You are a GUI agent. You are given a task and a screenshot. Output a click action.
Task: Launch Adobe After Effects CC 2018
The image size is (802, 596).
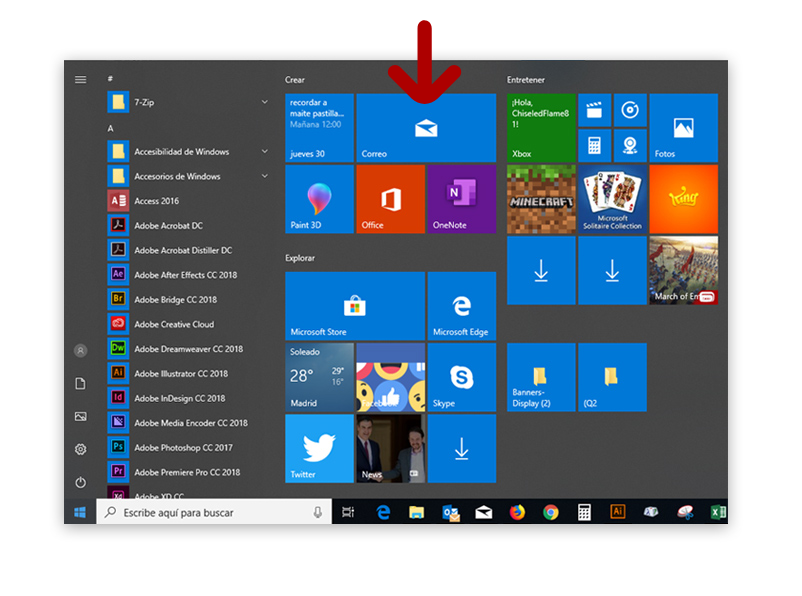point(188,275)
